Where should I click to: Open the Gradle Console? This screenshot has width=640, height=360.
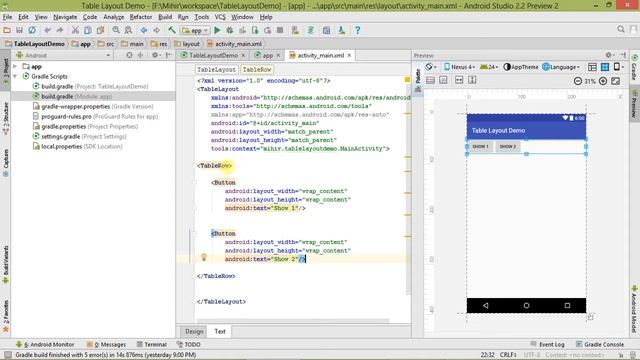coord(600,344)
